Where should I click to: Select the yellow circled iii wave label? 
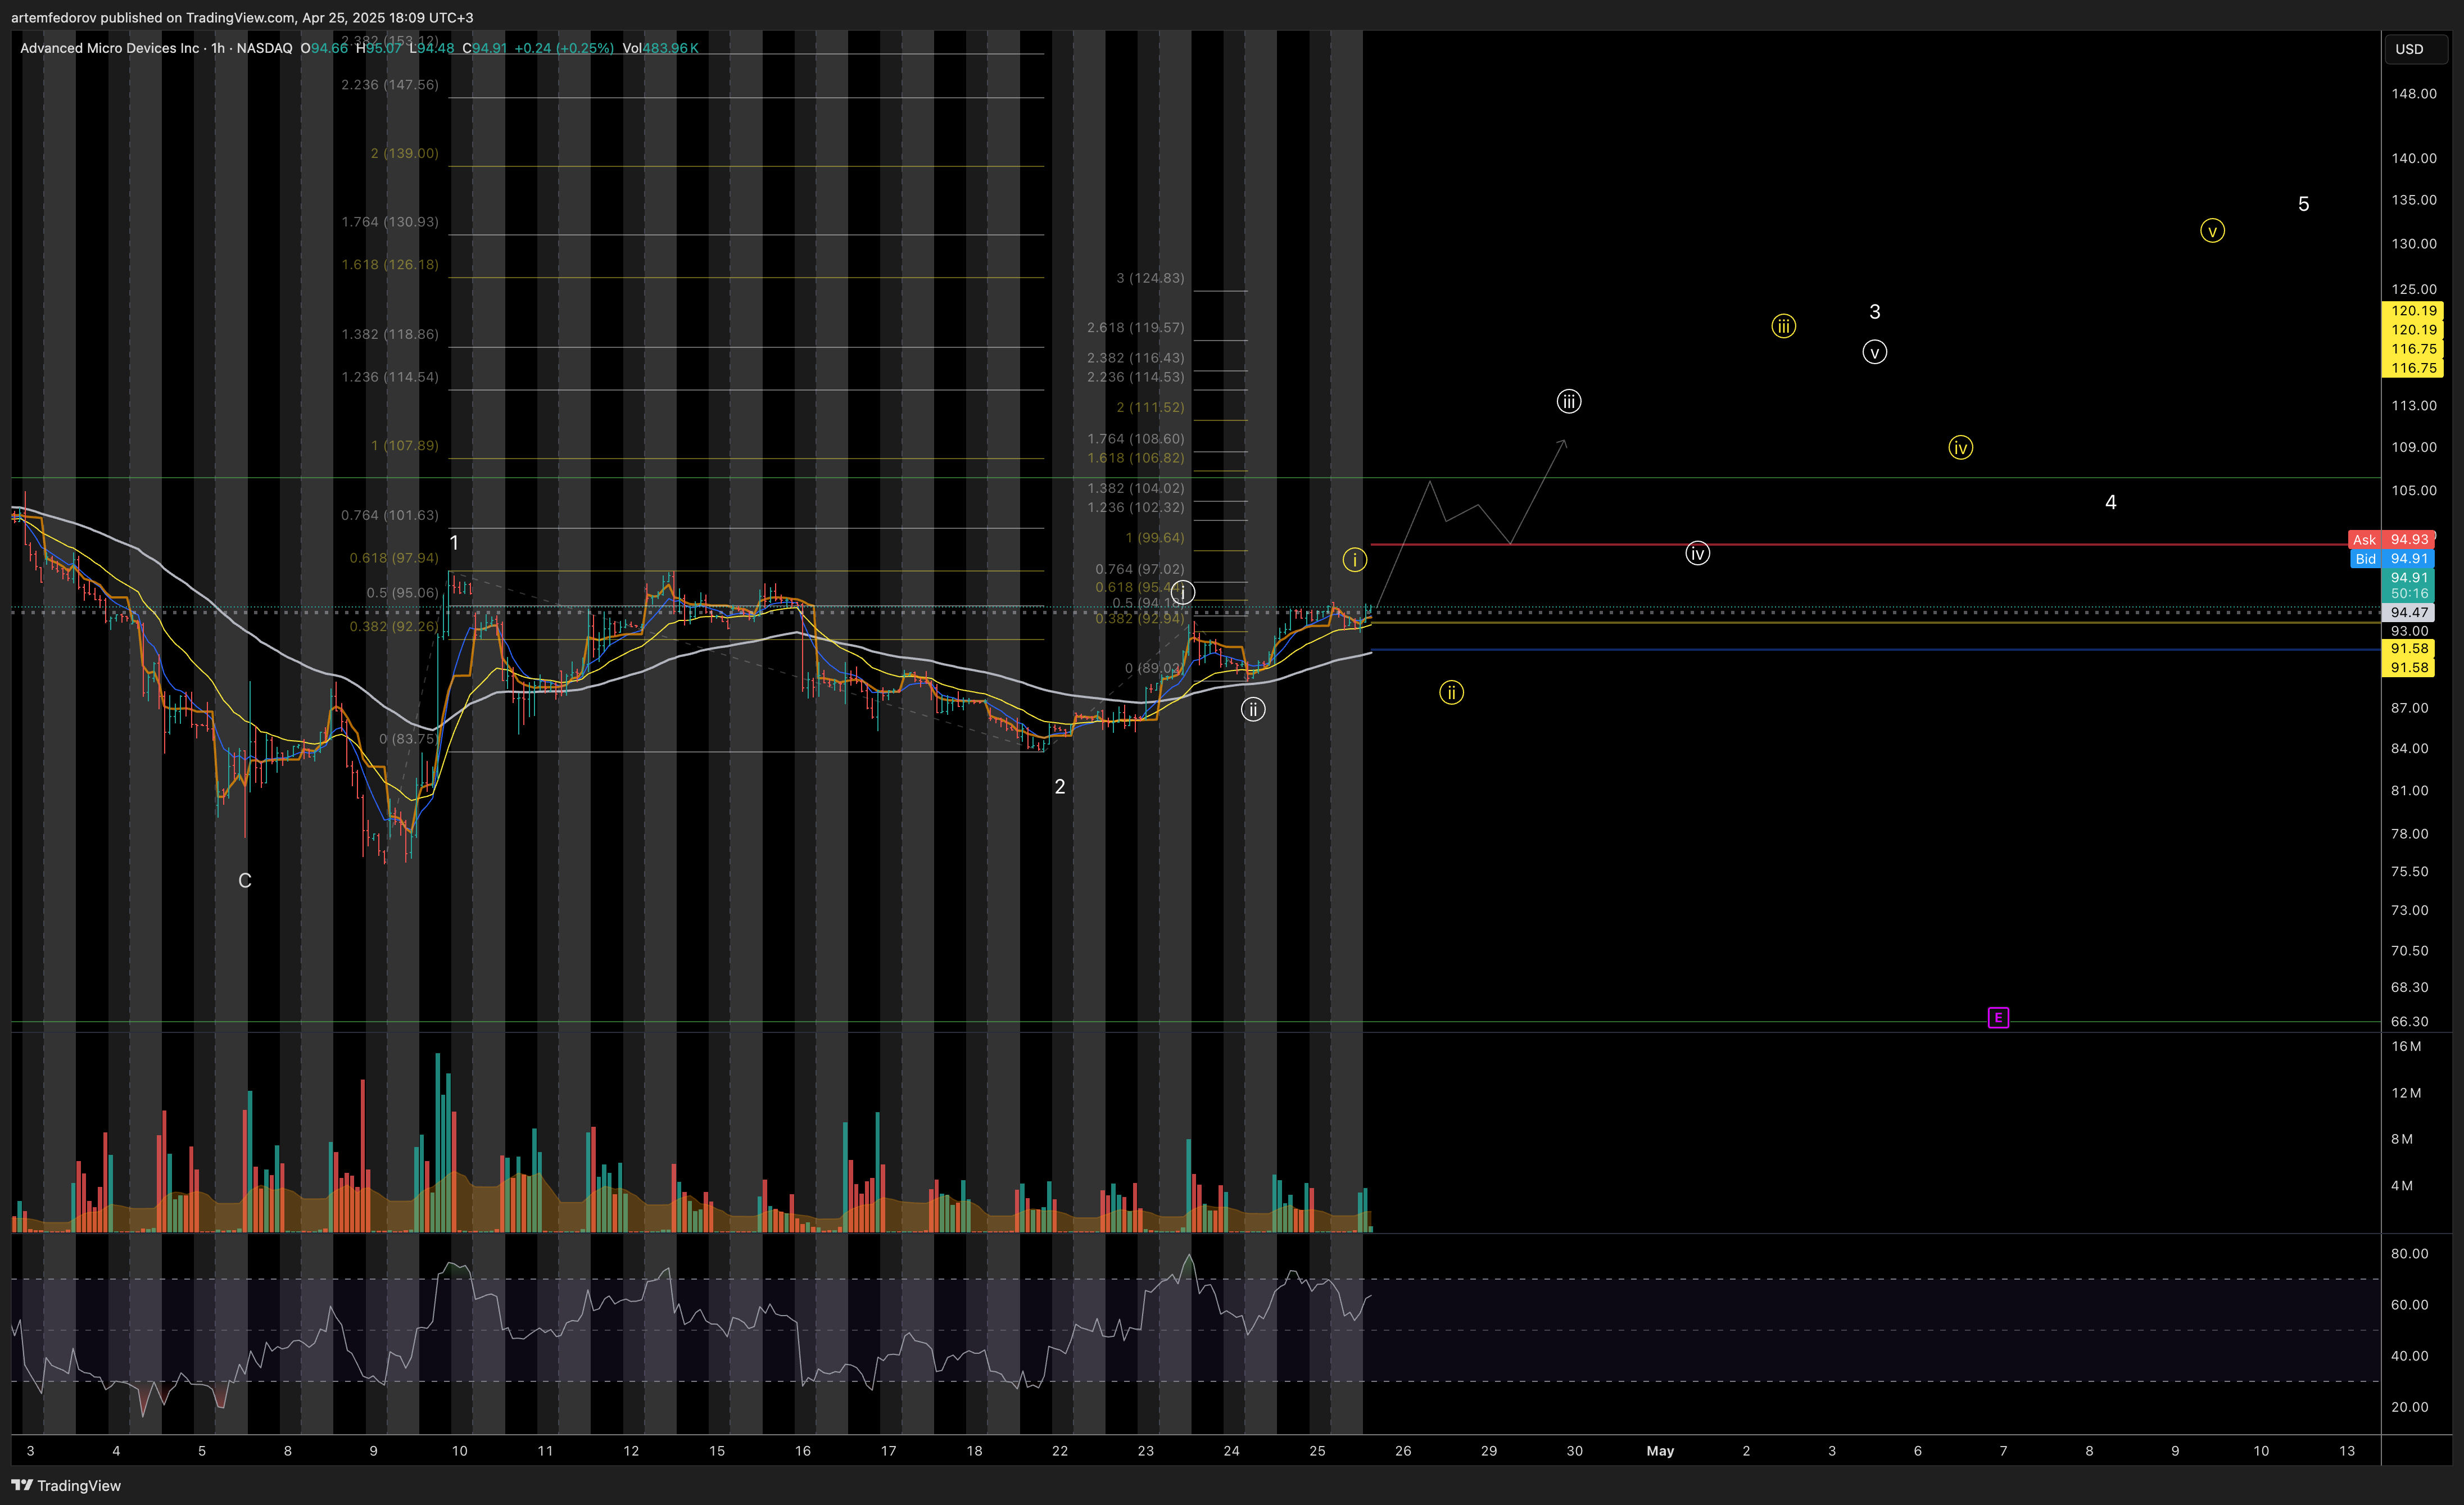(x=1783, y=326)
